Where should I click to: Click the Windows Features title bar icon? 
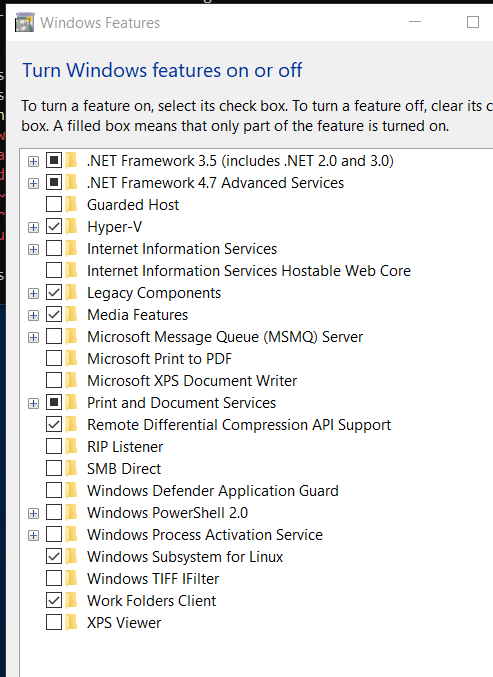click(25, 22)
